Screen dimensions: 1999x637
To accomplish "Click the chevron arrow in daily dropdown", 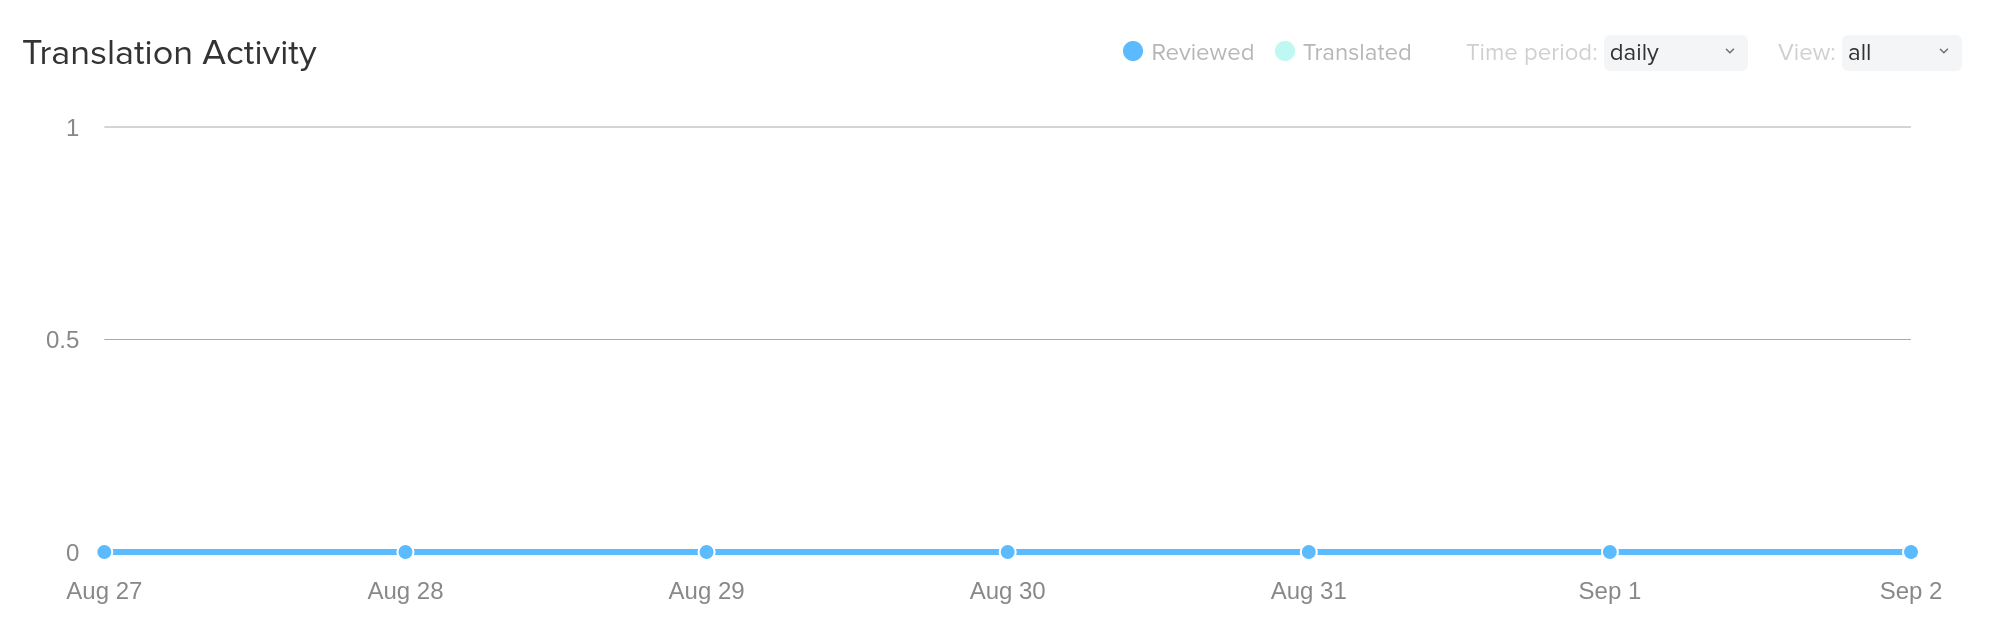I will [x=1729, y=52].
